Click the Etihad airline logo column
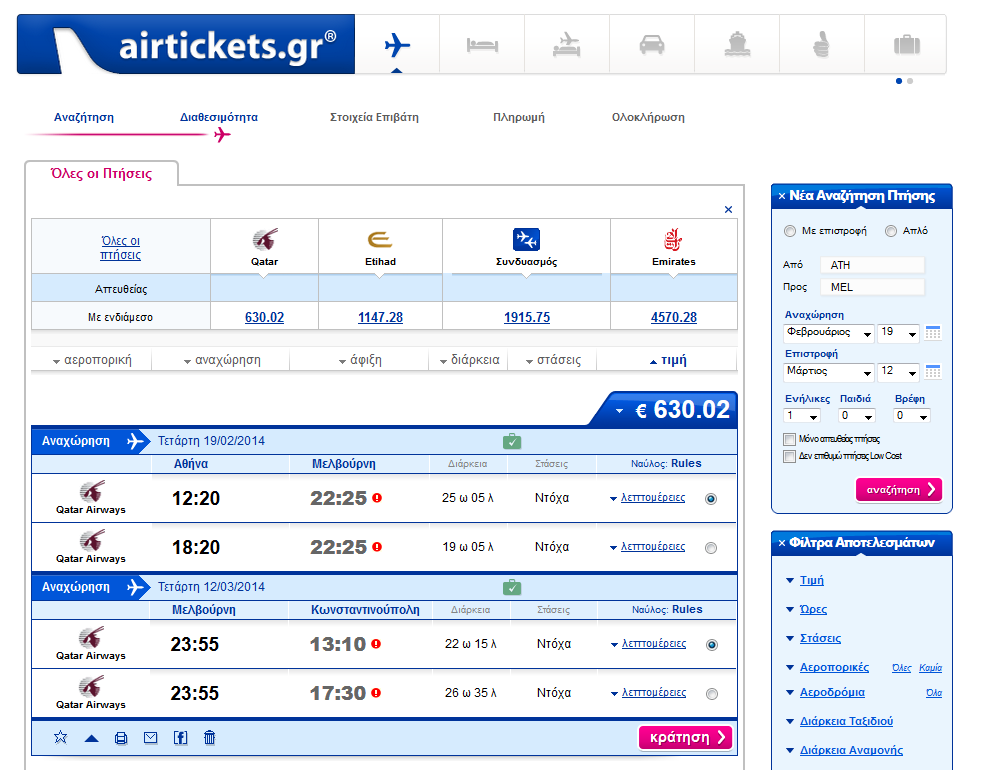Screen dimensions: 983x770 pyautogui.click(x=381, y=246)
